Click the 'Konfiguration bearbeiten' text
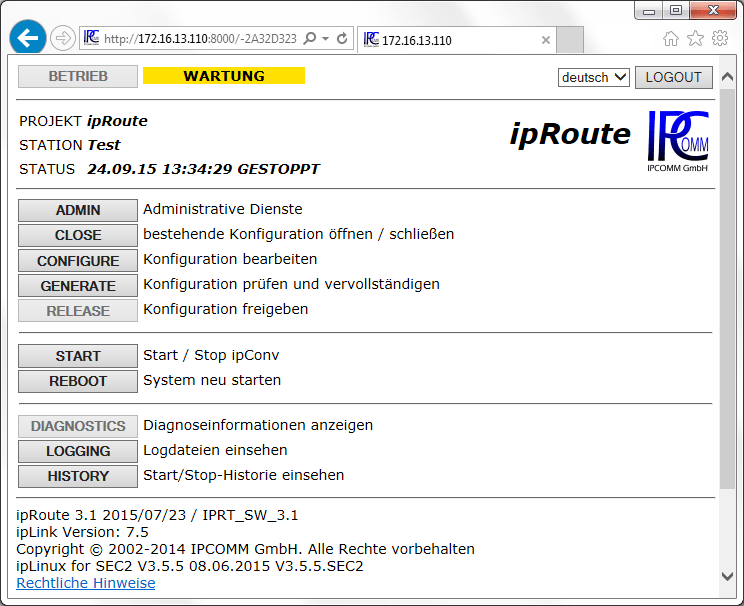744x606 pixels. coord(231,259)
